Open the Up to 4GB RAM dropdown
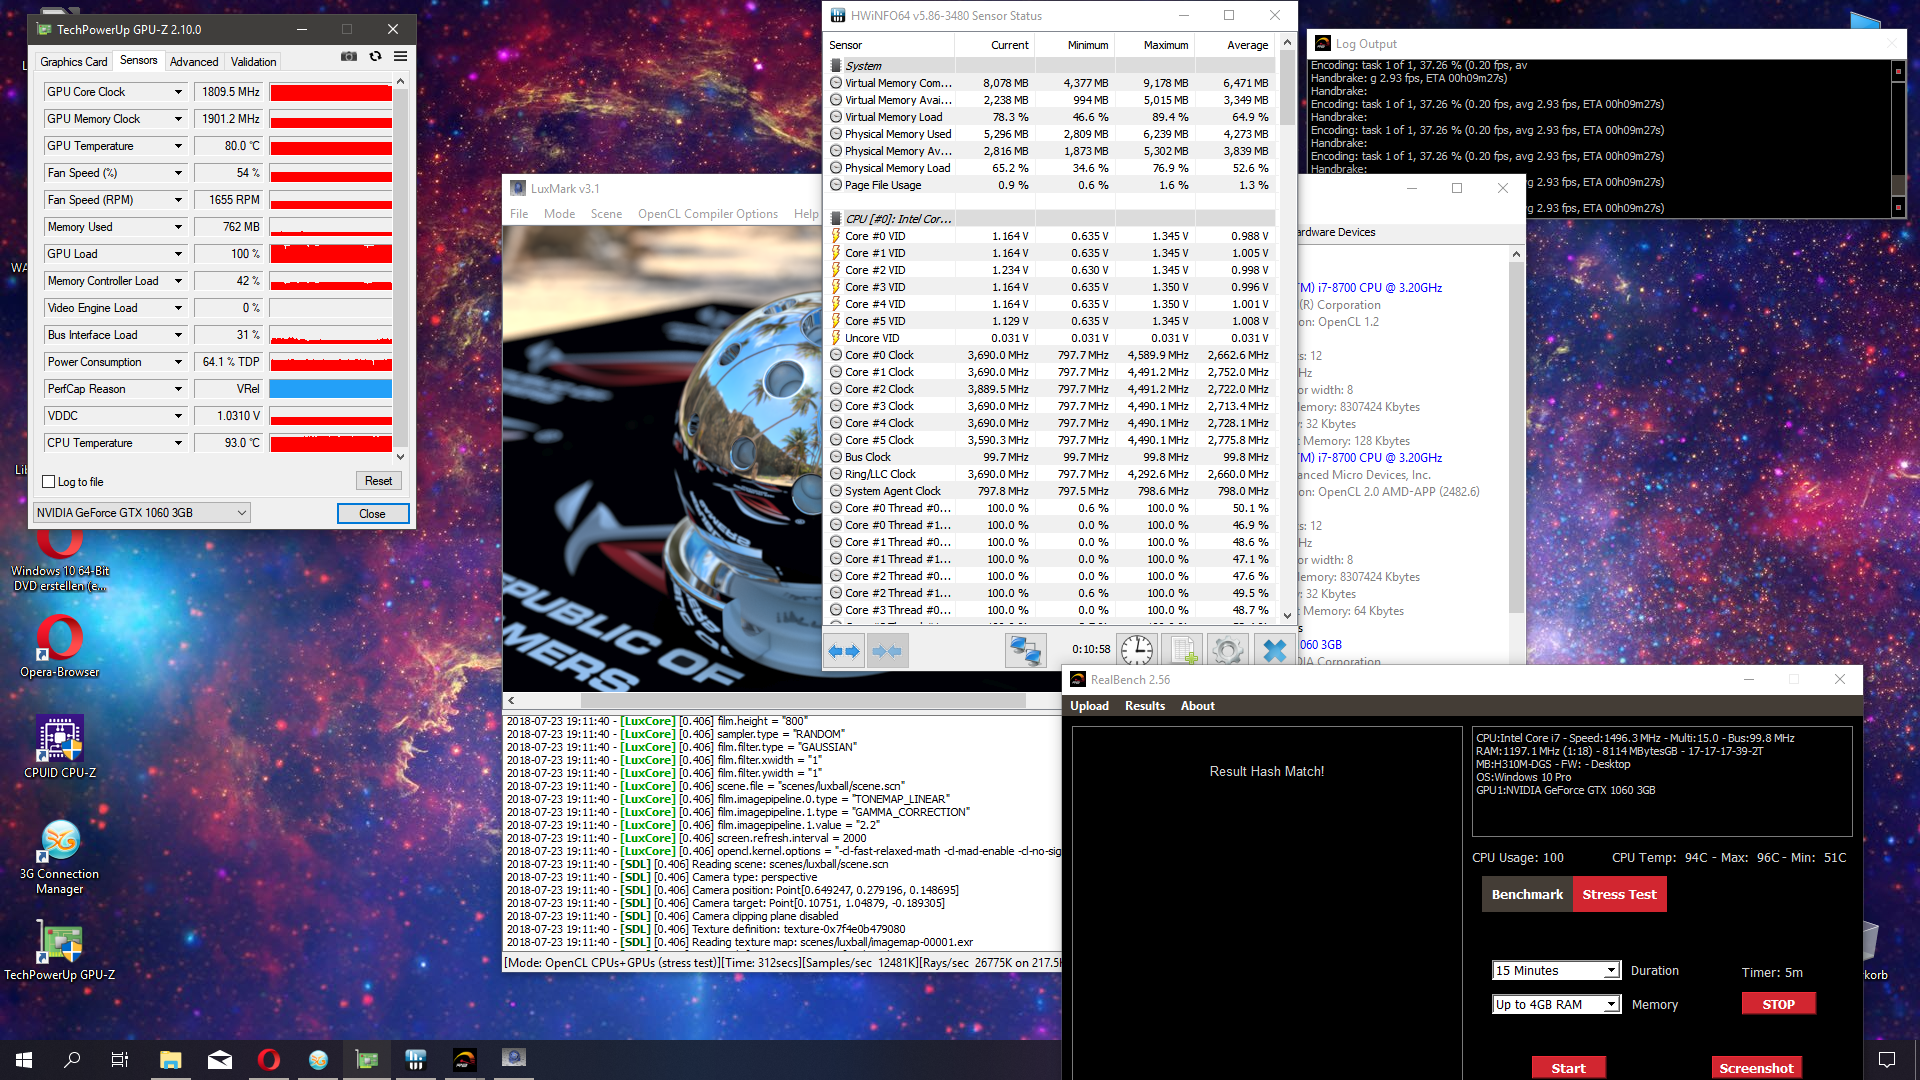Viewport: 1920px width, 1080px height. click(x=1555, y=1005)
